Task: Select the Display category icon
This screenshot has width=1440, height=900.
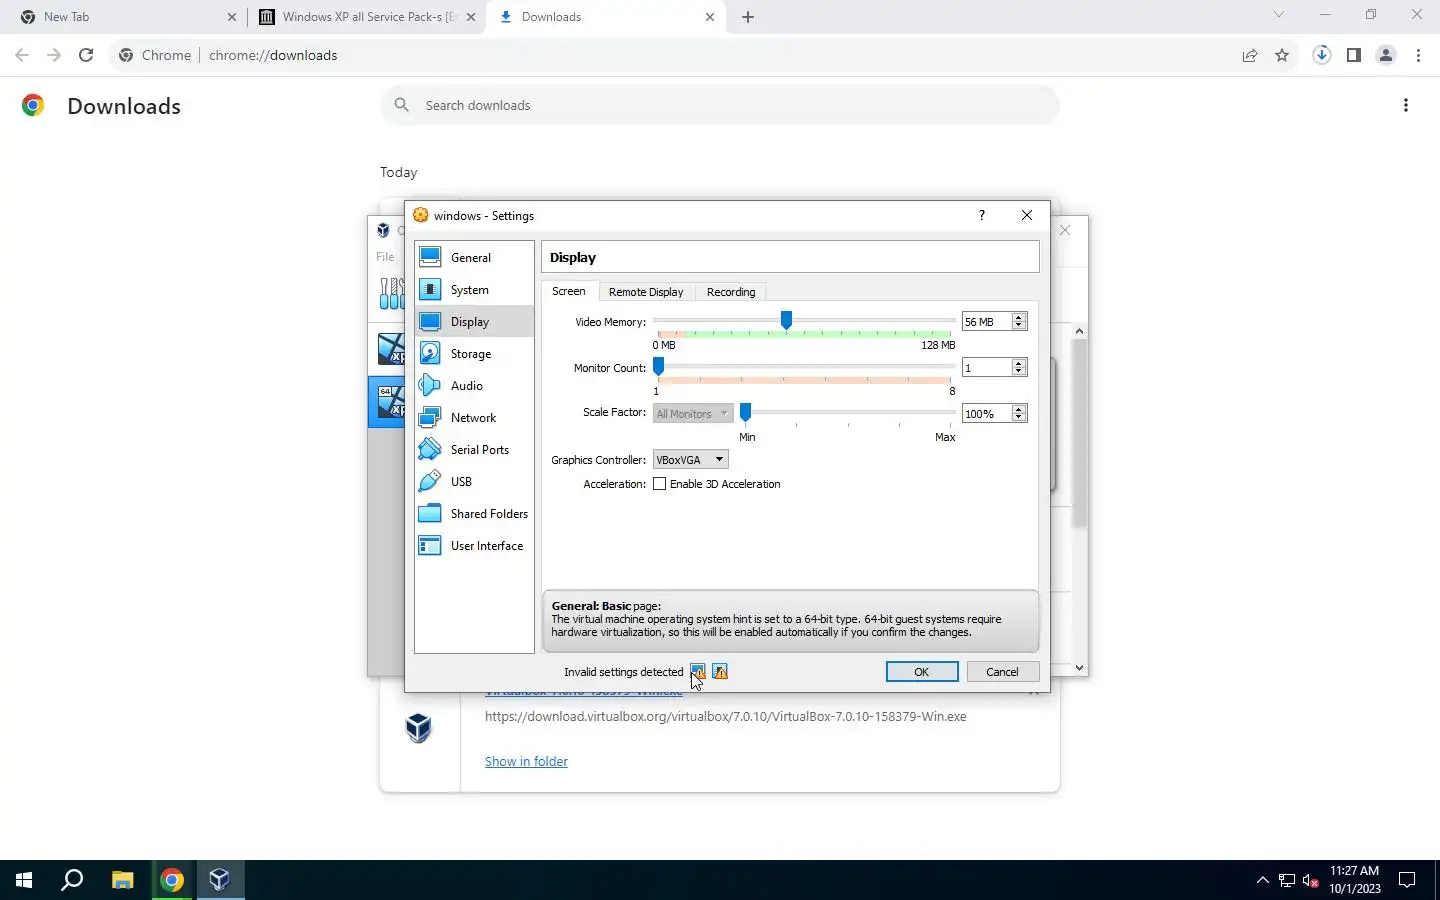Action: coord(430,321)
